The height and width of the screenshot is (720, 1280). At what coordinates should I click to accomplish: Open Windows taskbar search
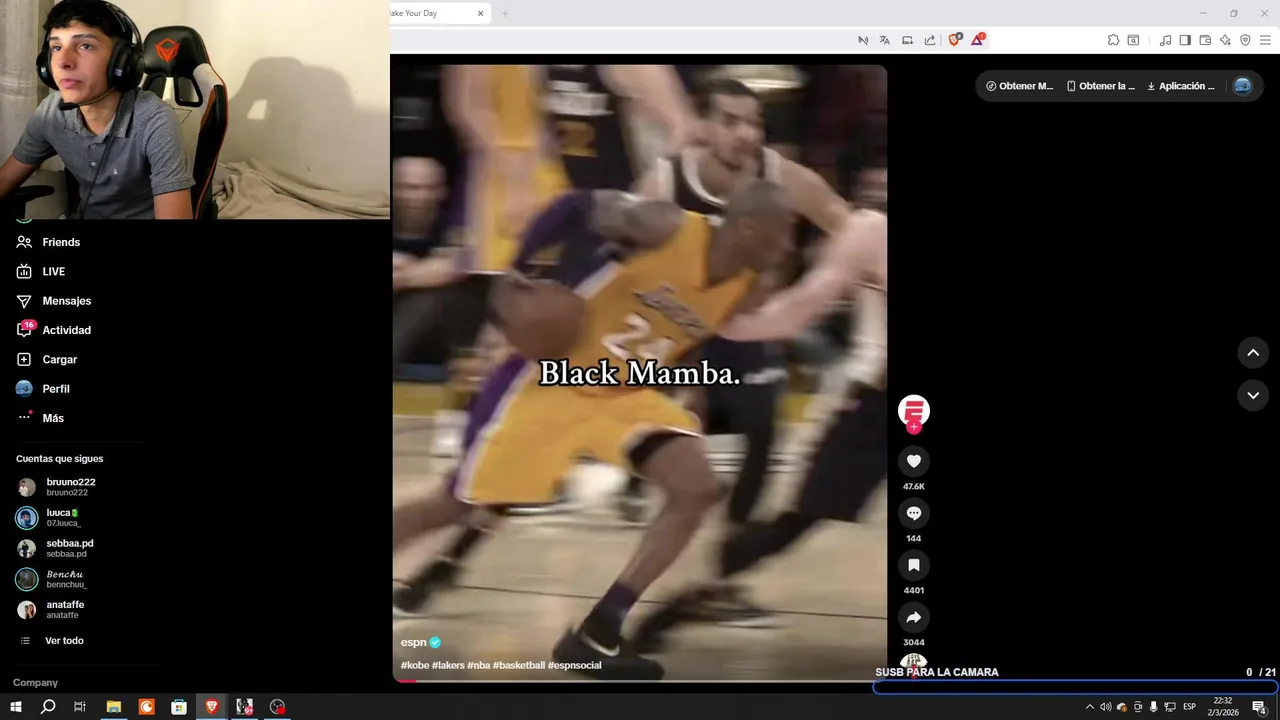pyautogui.click(x=47, y=707)
